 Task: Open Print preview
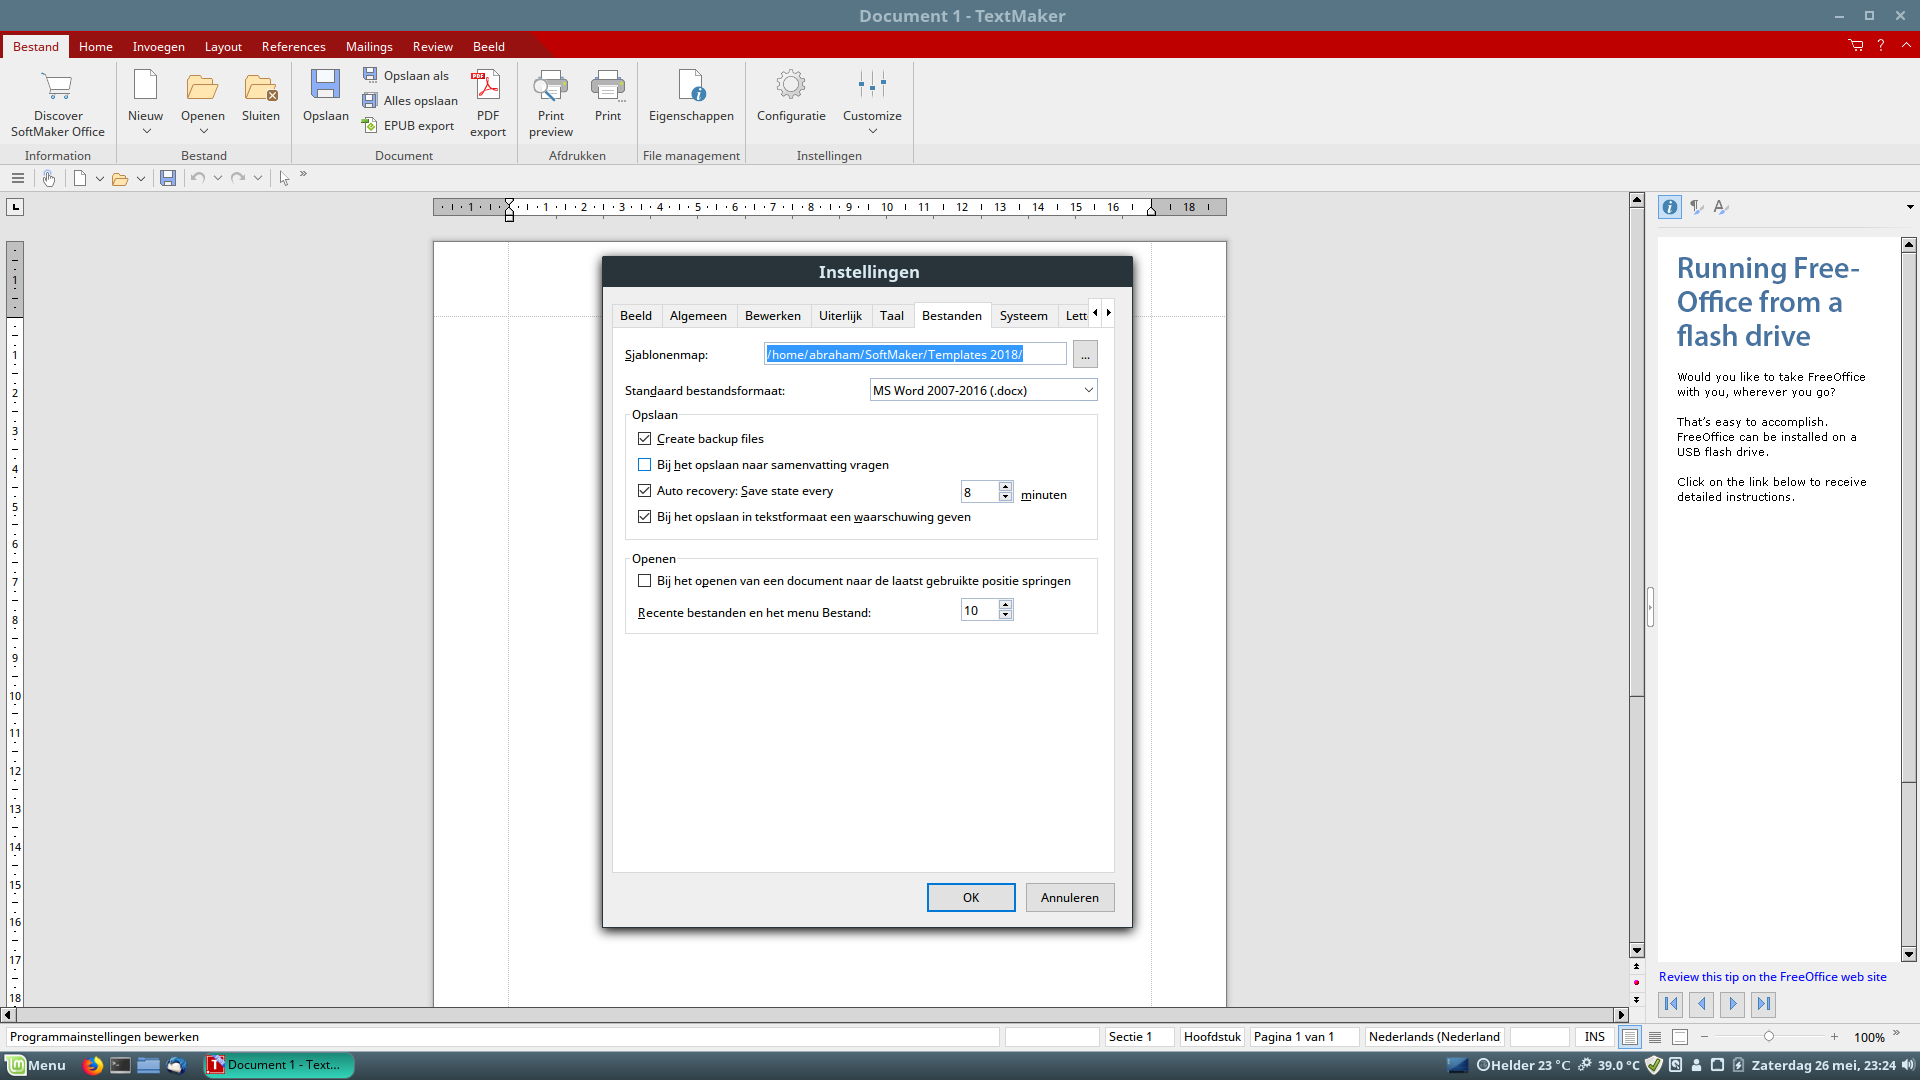pyautogui.click(x=551, y=104)
